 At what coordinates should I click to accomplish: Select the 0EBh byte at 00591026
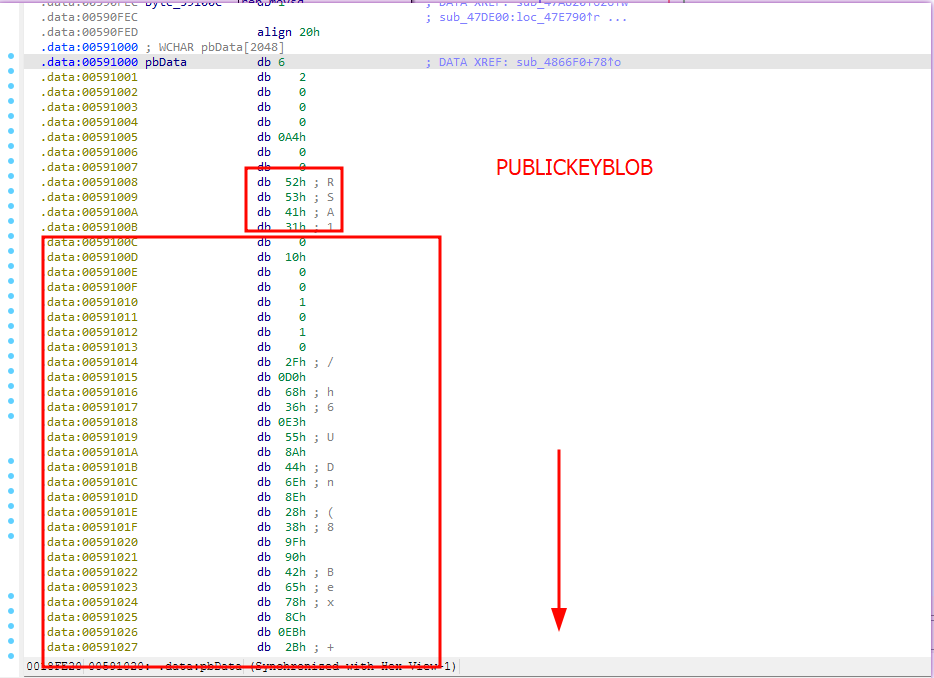coord(292,632)
